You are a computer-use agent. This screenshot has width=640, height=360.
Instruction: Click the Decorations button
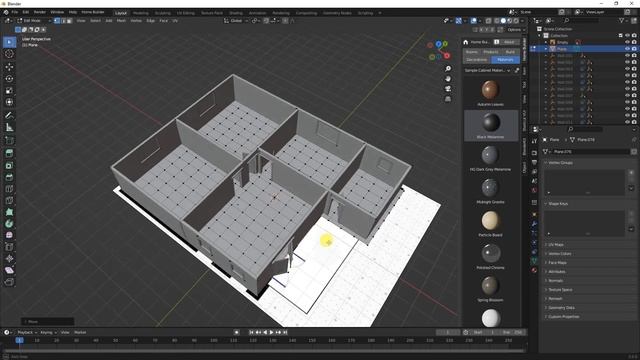tap(477, 60)
